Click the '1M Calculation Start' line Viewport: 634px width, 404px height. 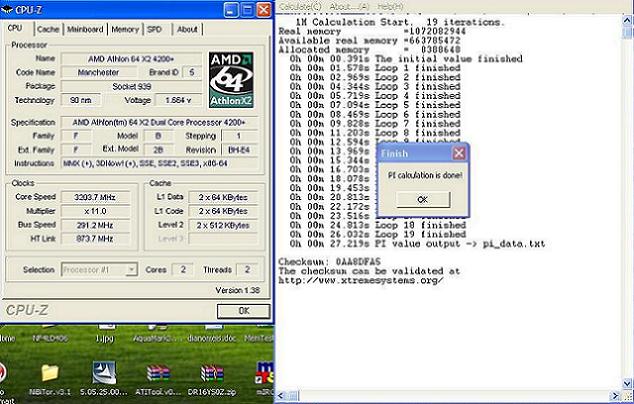[399, 22]
